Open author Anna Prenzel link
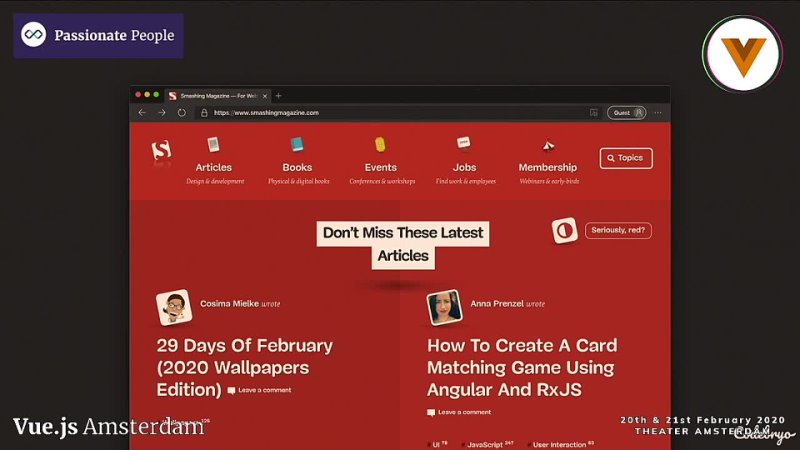 [497, 304]
